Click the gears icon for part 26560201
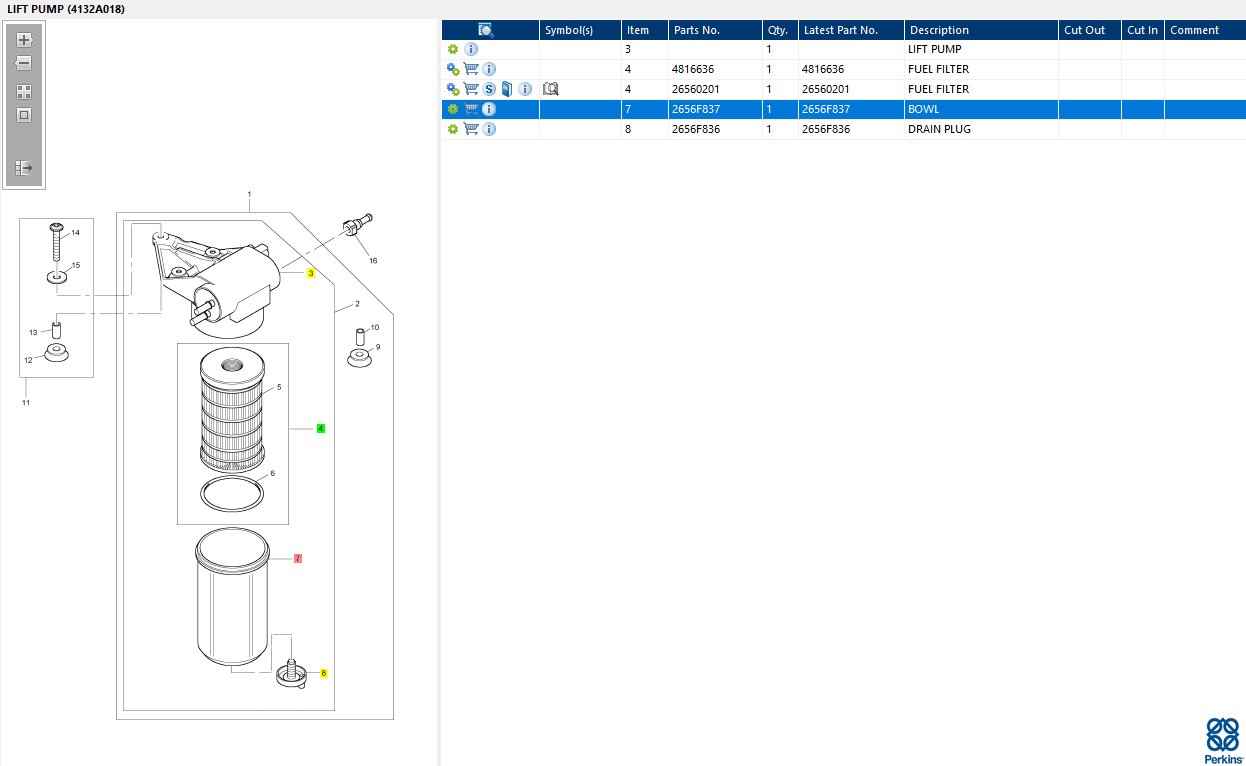 tap(453, 89)
